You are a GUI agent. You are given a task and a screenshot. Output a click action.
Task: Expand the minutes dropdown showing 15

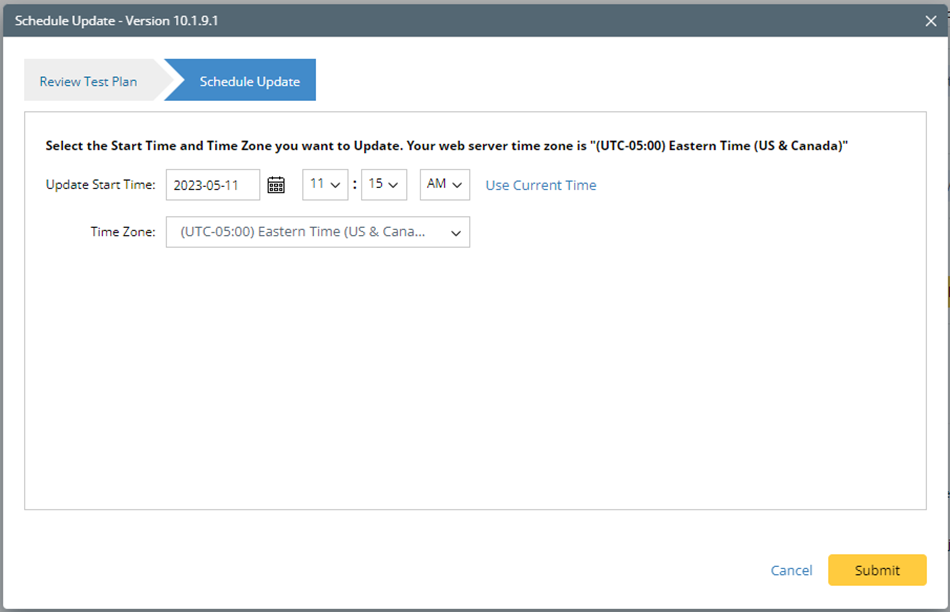[384, 185]
